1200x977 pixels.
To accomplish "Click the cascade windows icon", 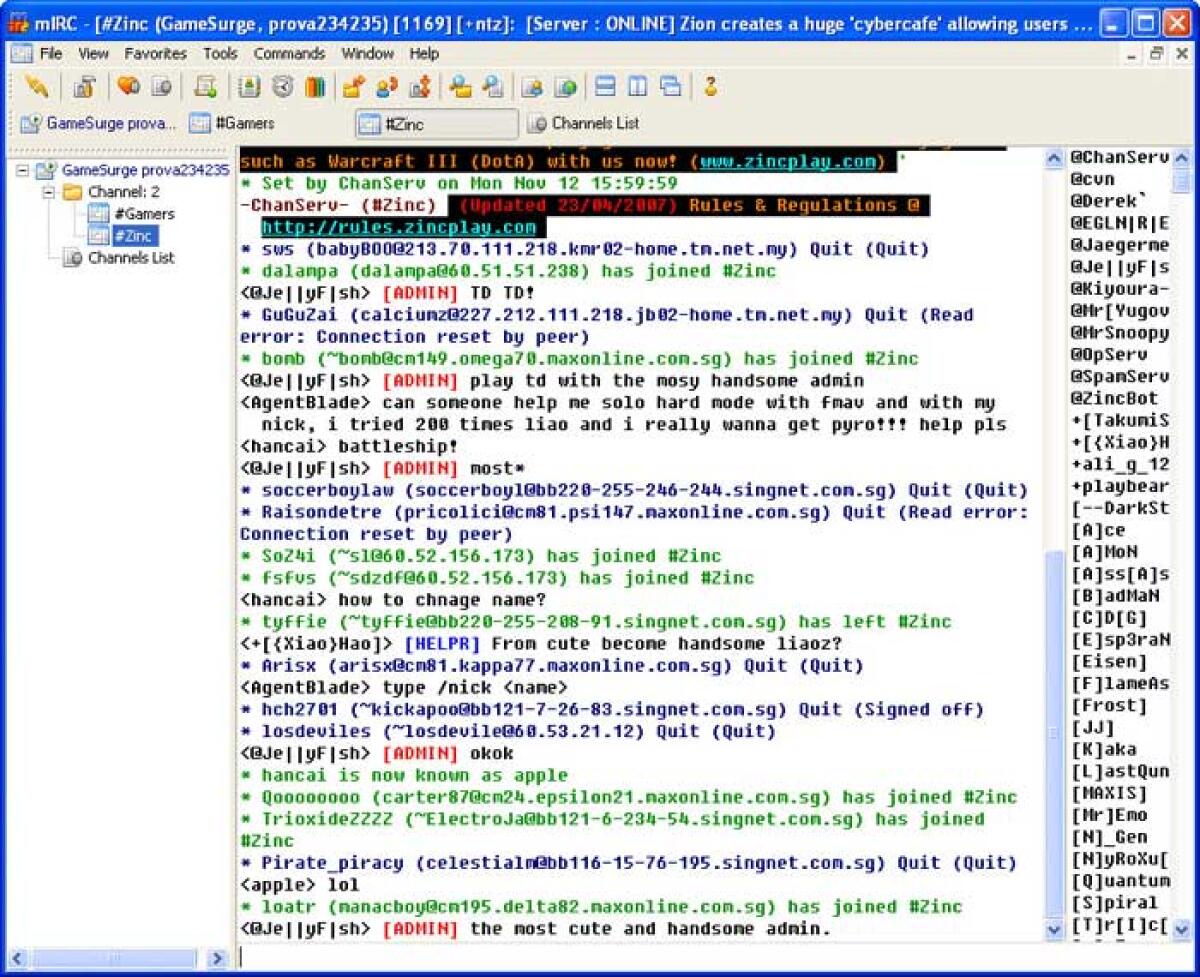I will click(671, 87).
